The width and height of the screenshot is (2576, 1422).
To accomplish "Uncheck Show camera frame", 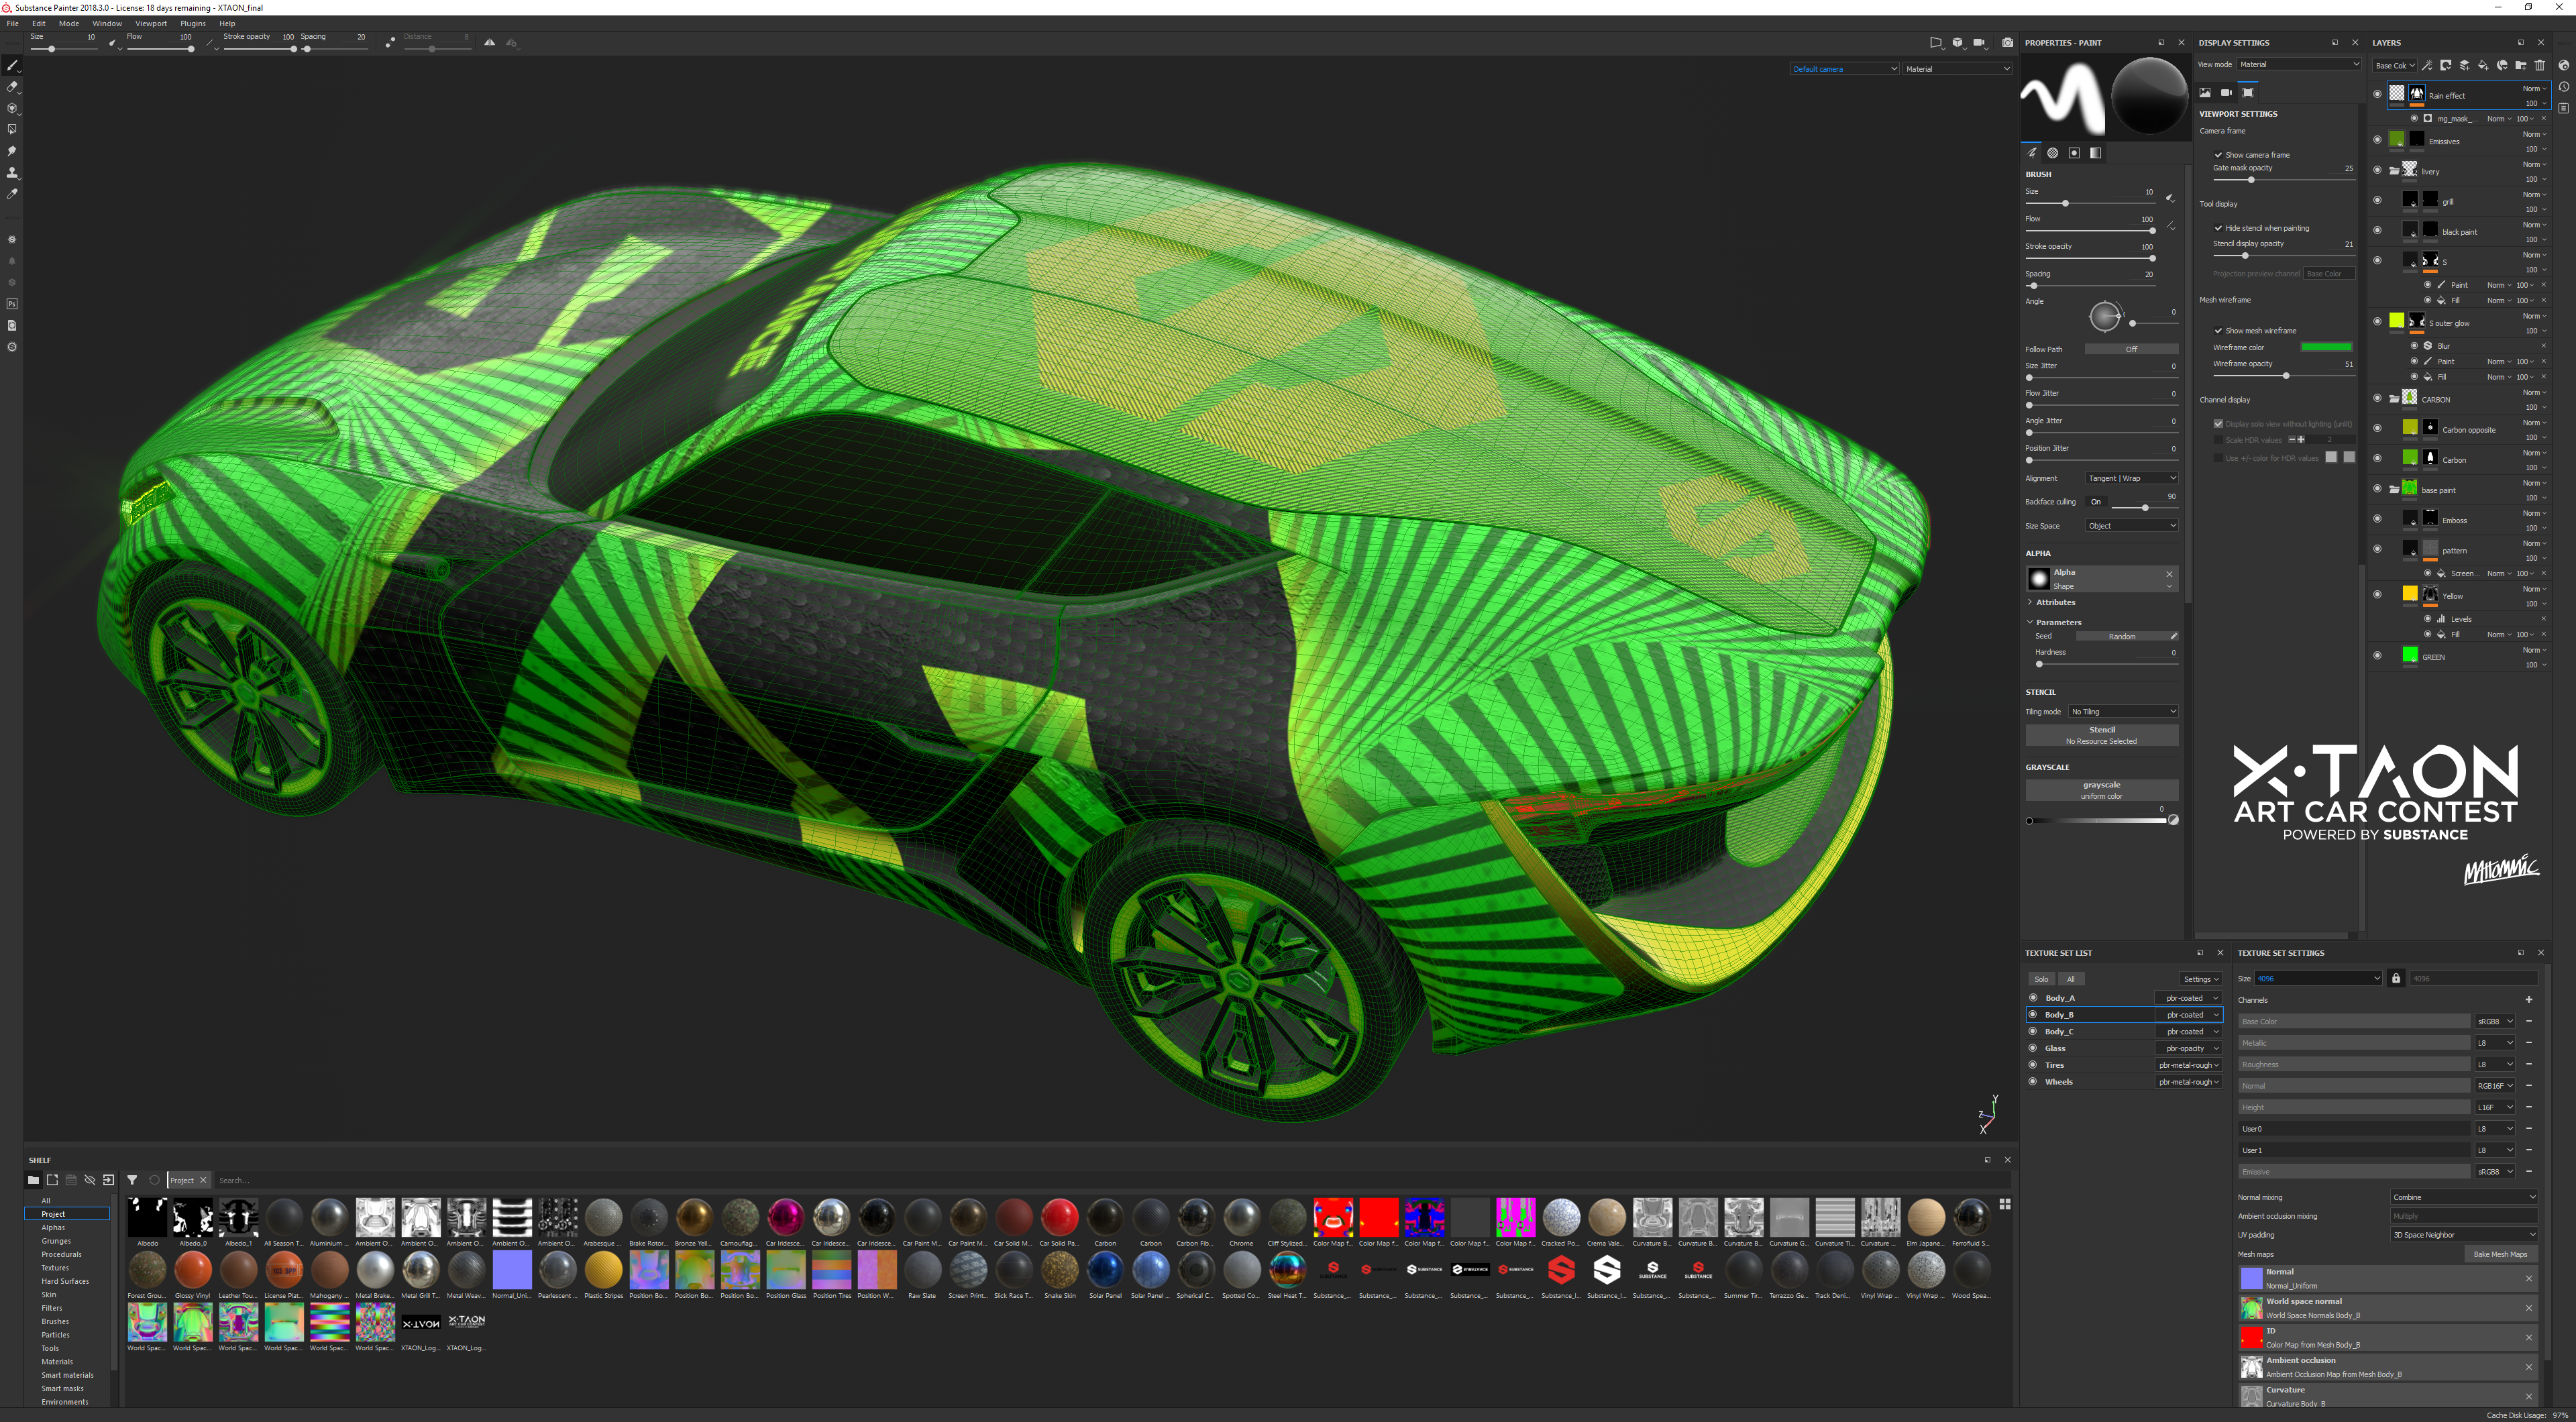I will [x=2218, y=155].
